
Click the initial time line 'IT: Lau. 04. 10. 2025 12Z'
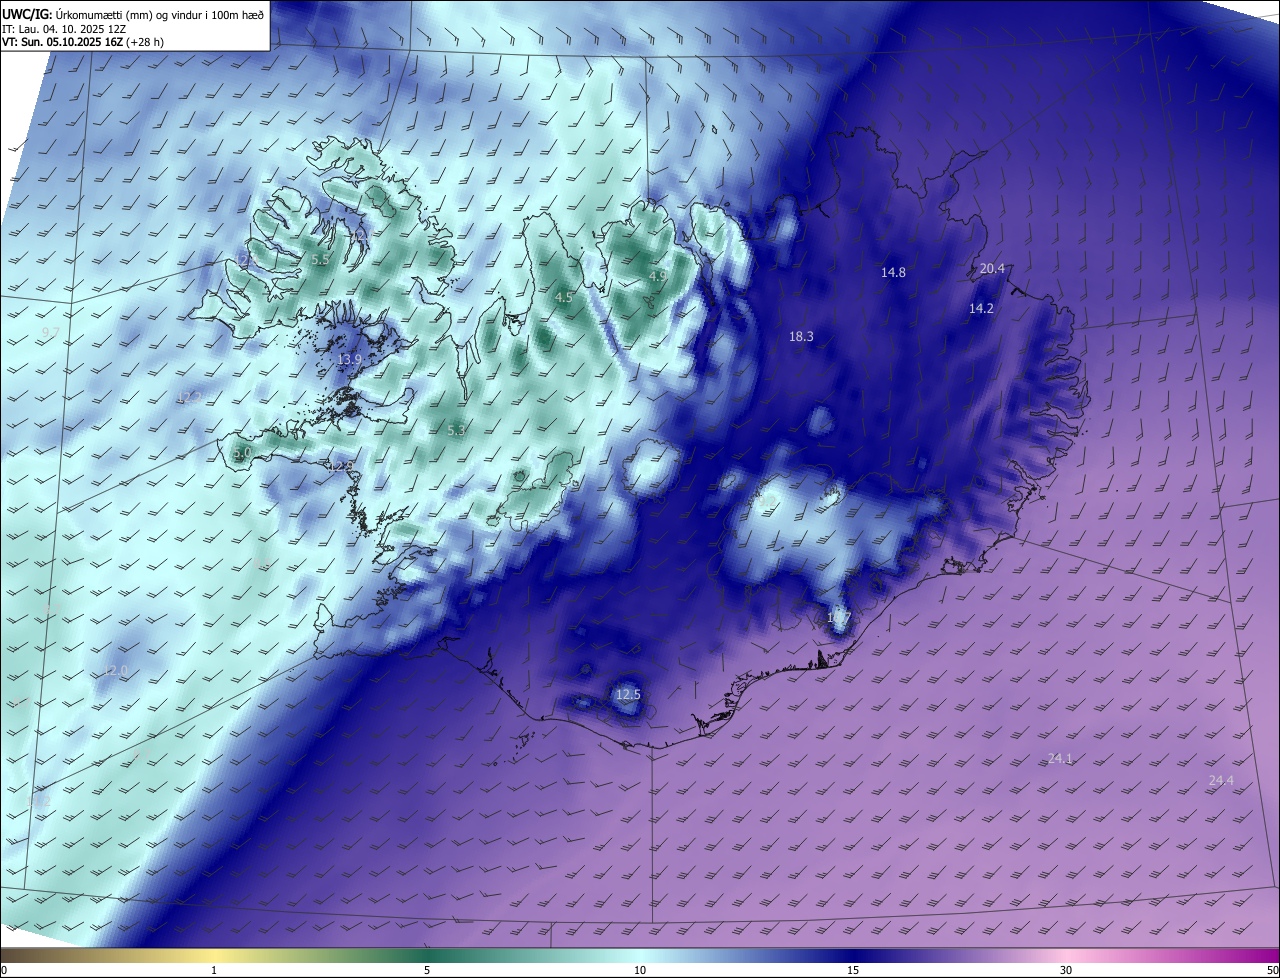64,28
